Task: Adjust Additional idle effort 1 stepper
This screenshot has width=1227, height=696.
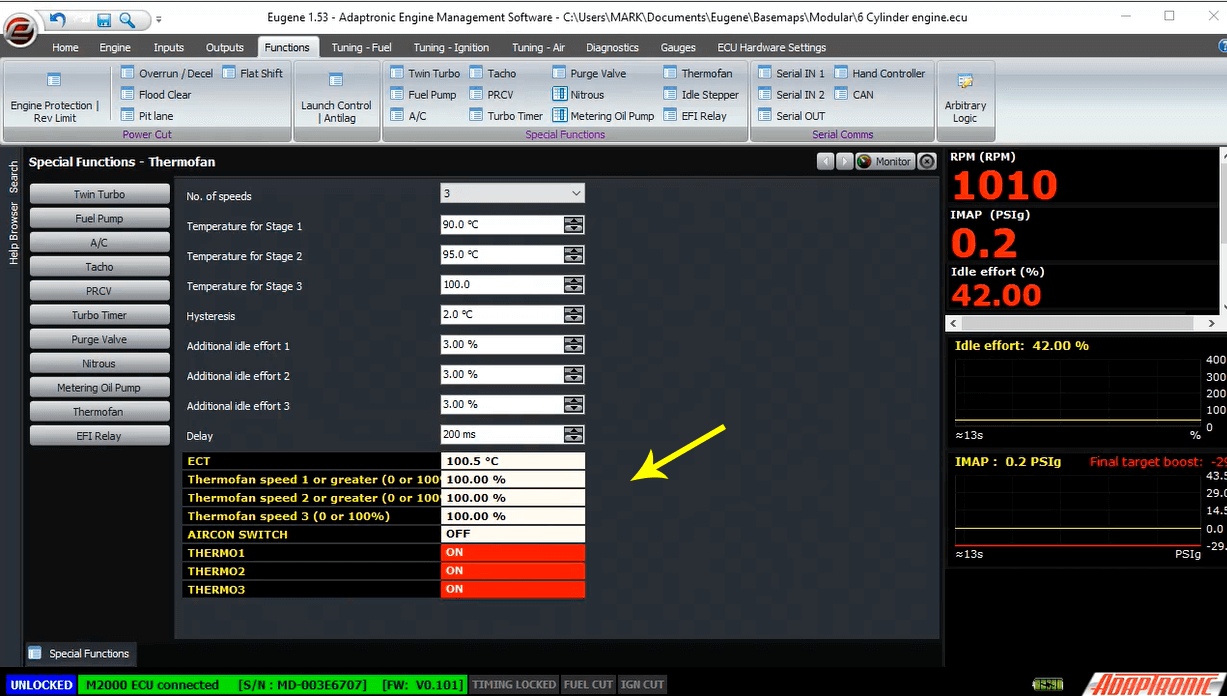Action: pos(573,345)
